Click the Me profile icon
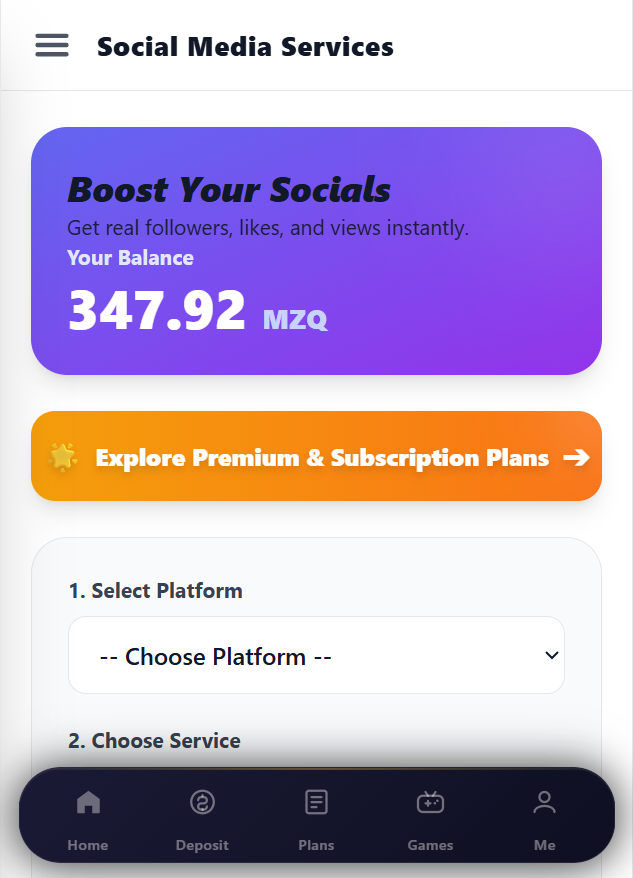This screenshot has width=633, height=878. 544,802
